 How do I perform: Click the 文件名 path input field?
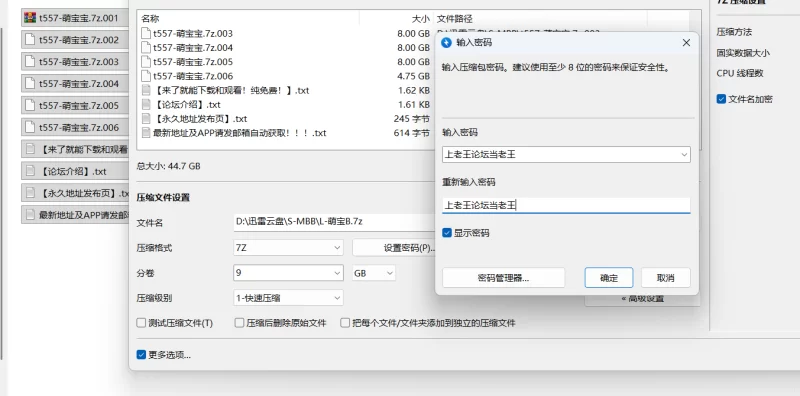[x=334, y=222]
